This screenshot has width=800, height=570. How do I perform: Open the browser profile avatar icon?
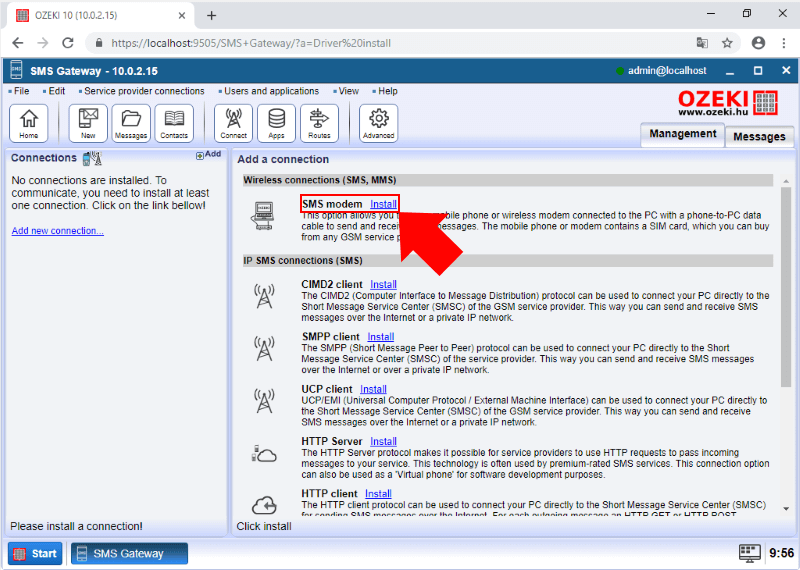758,43
